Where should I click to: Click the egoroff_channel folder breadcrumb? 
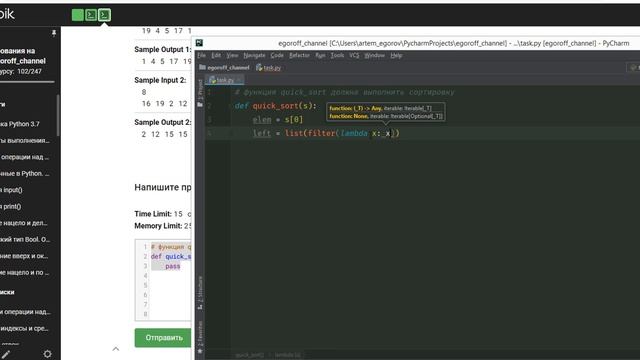click(224, 68)
